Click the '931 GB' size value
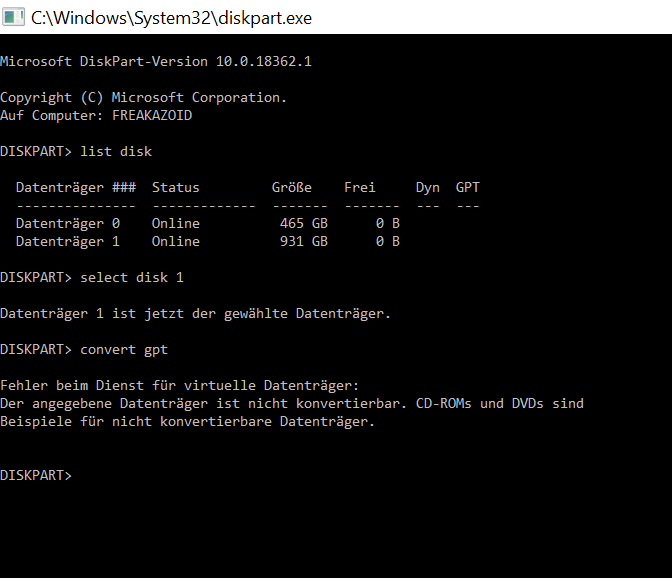Image resolution: width=672 pixels, height=578 pixels. click(303, 241)
